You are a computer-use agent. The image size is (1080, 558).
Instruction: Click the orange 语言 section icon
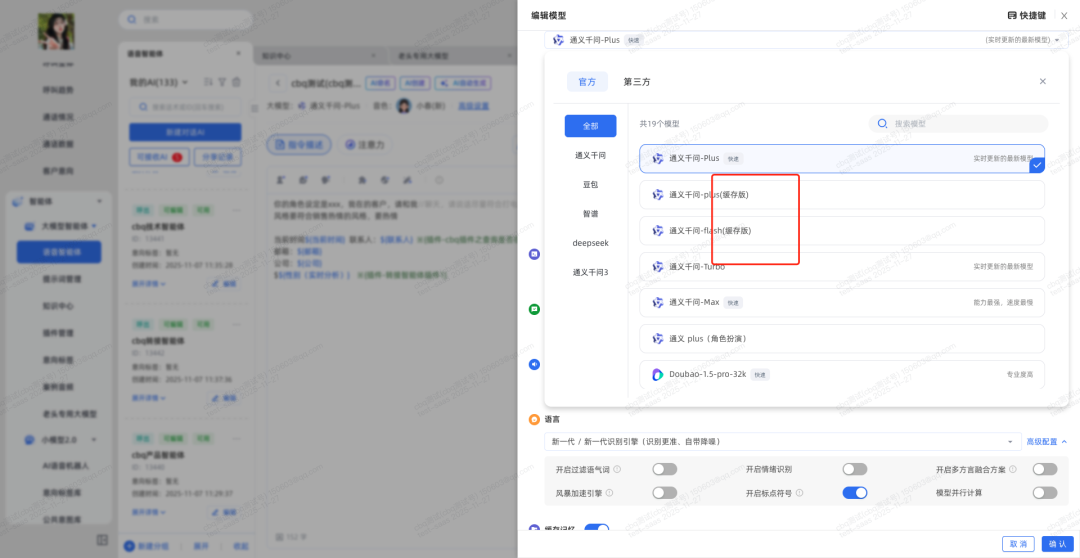pos(534,419)
